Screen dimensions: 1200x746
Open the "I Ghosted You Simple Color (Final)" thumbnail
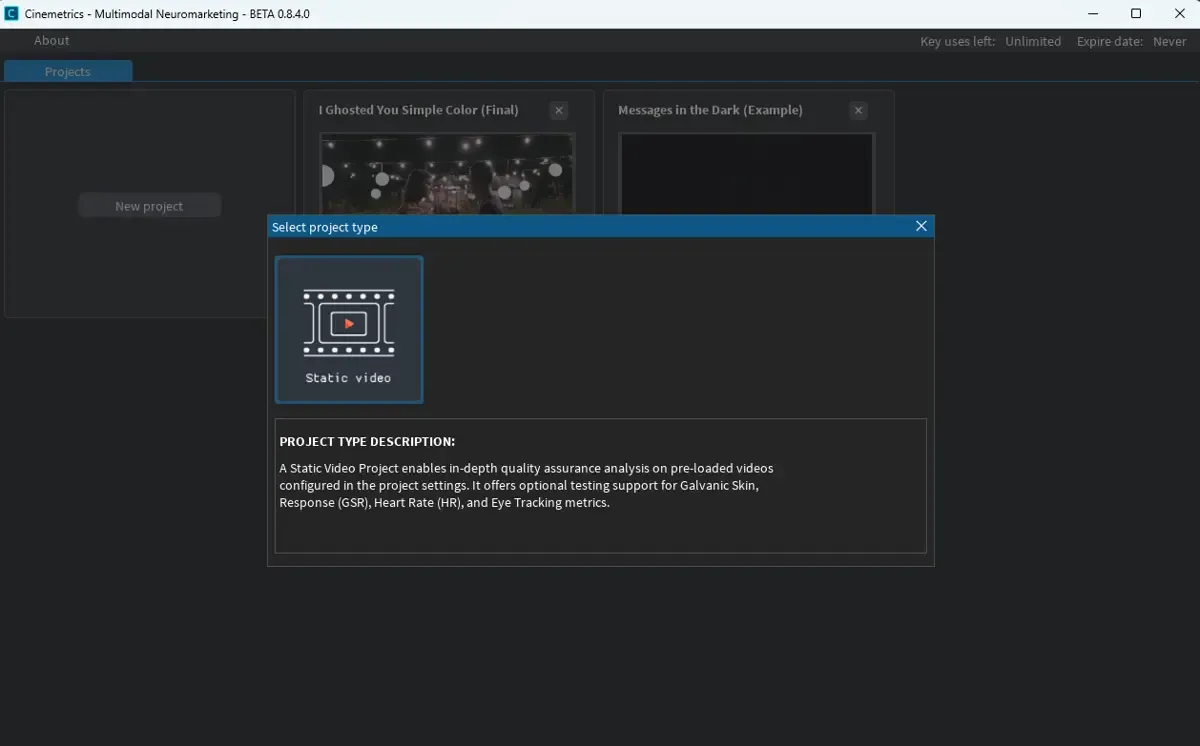coord(447,175)
